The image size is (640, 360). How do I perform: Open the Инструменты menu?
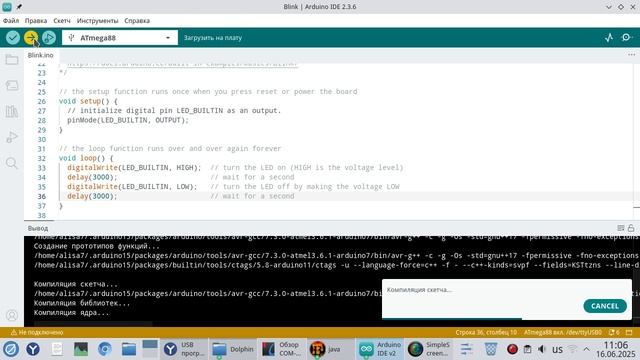coord(98,20)
